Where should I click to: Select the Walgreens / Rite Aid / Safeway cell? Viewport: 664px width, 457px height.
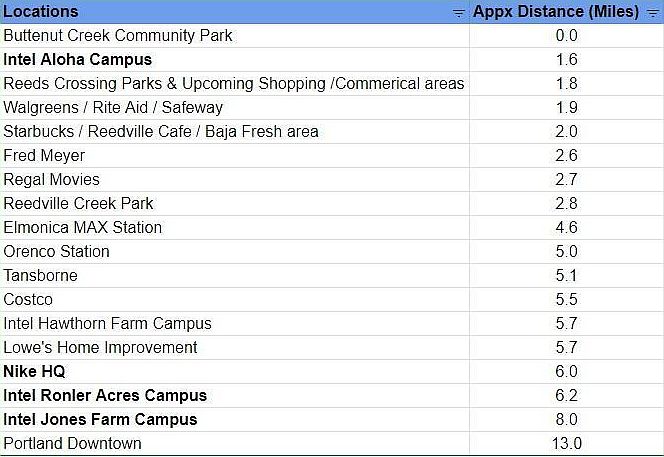point(113,107)
